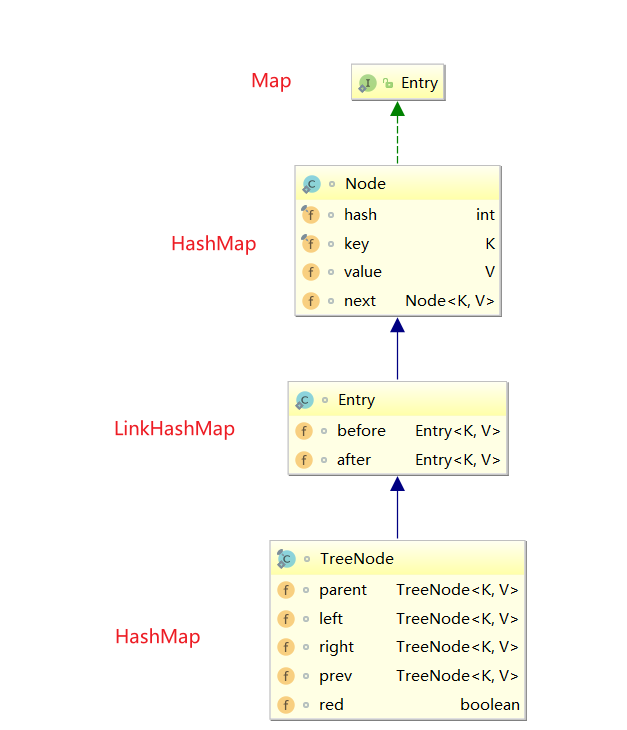627x730 pixels.
Task: Select the prev field in TreeNode
Action: click(397, 676)
